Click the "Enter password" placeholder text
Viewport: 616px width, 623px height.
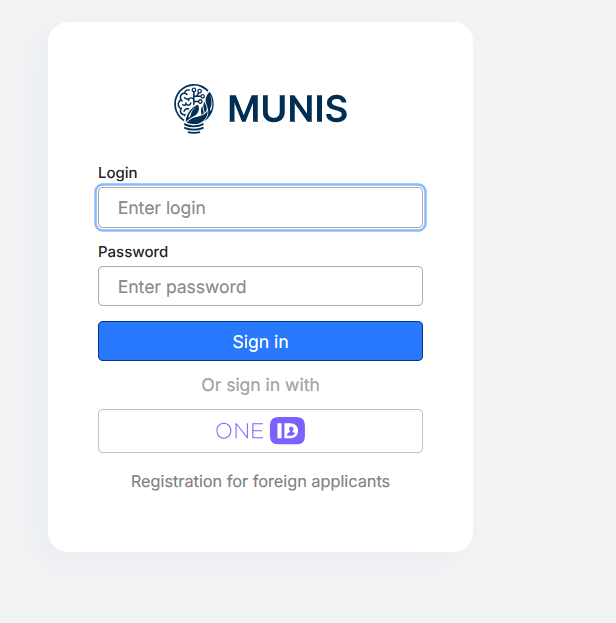click(x=182, y=287)
